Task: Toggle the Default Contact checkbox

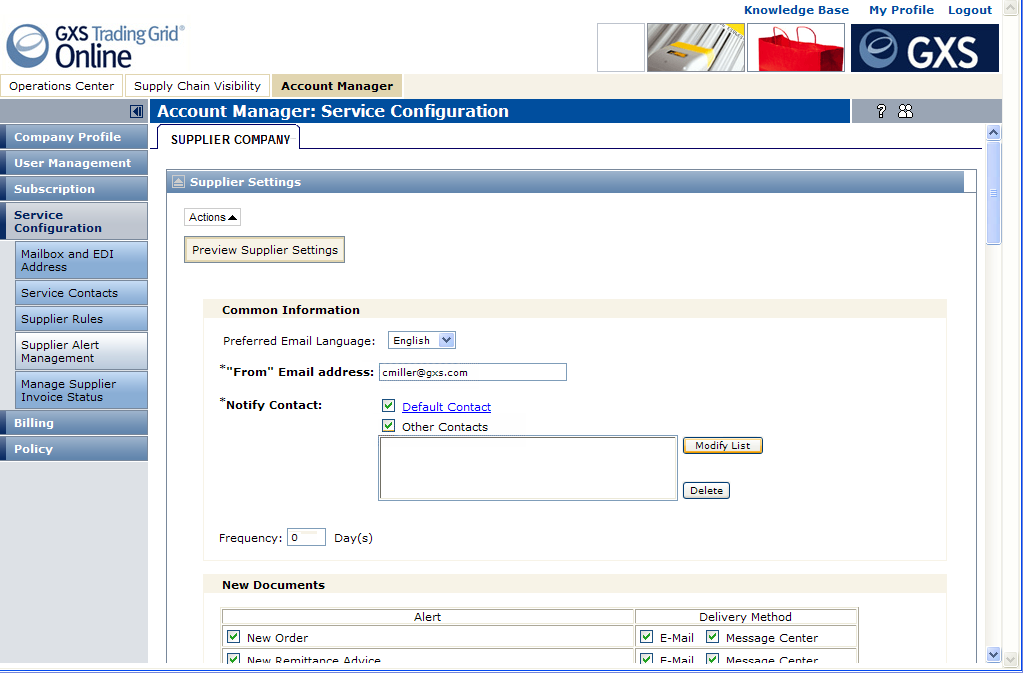Action: pyautogui.click(x=388, y=406)
